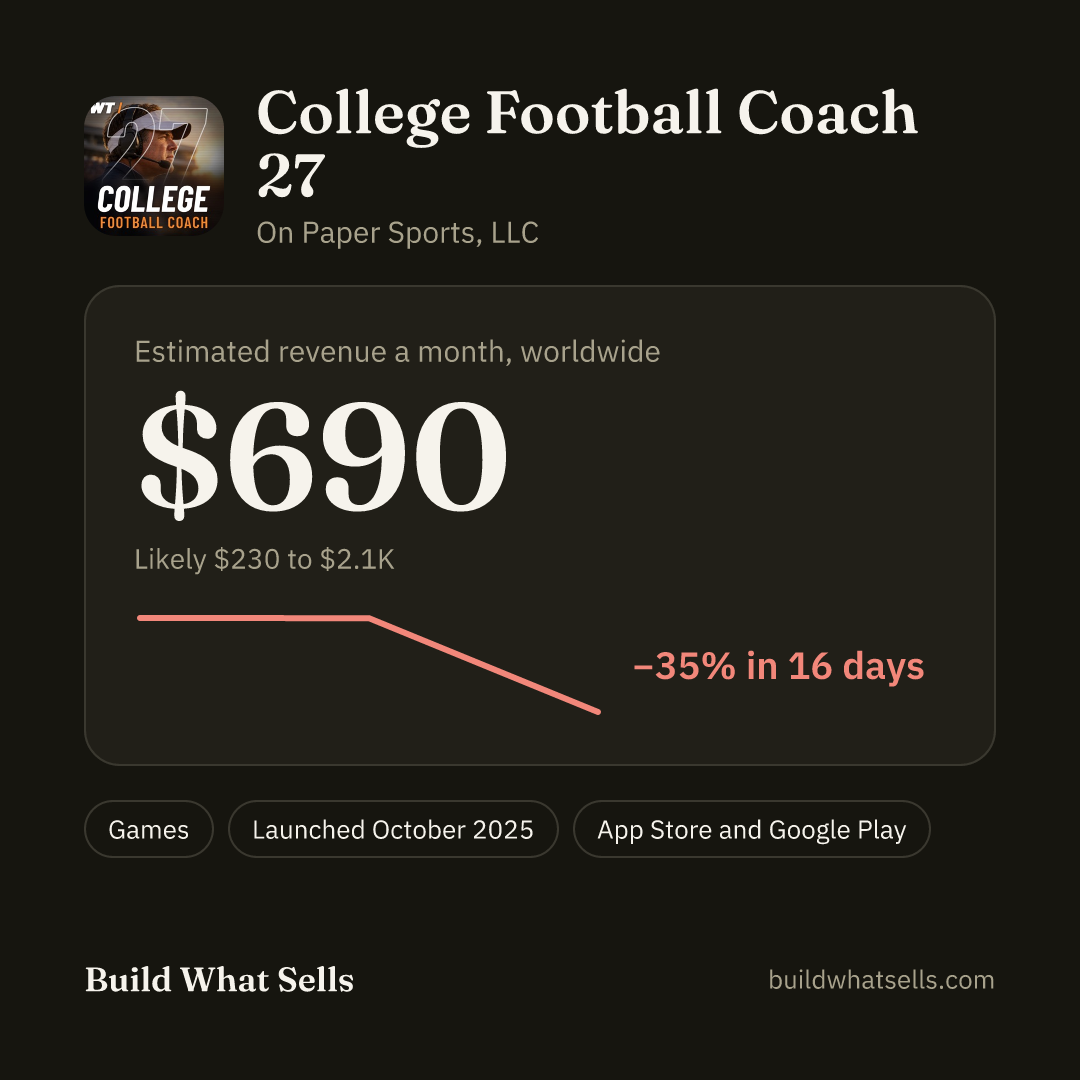
Task: Click the Games category pill
Action: tap(149, 829)
